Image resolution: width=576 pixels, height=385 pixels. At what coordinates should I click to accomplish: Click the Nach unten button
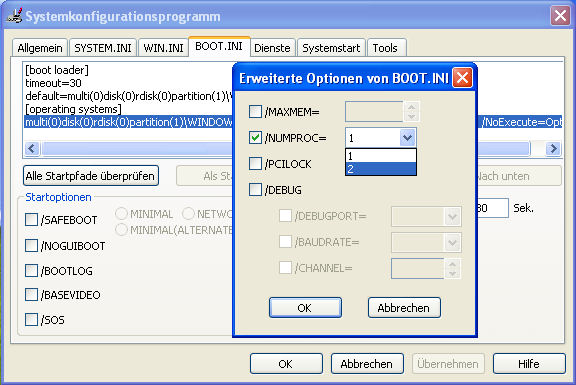[x=519, y=176]
